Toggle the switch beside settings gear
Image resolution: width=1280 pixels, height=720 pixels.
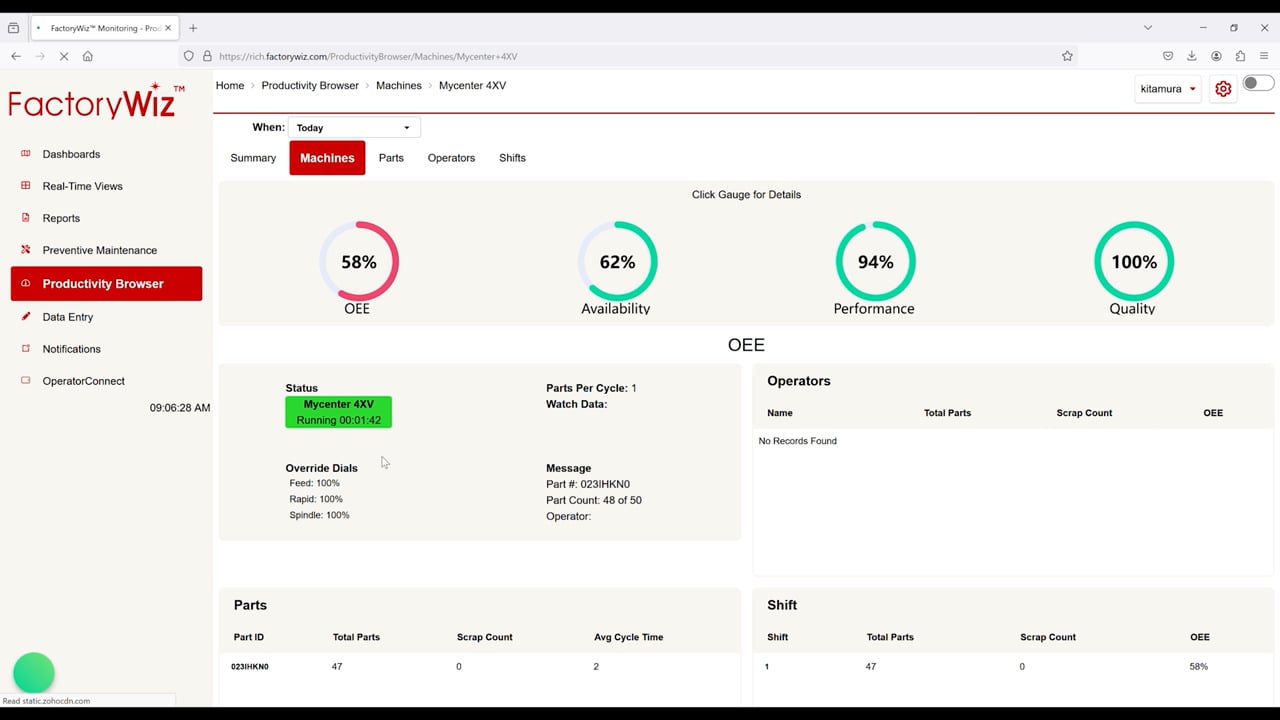(1257, 84)
